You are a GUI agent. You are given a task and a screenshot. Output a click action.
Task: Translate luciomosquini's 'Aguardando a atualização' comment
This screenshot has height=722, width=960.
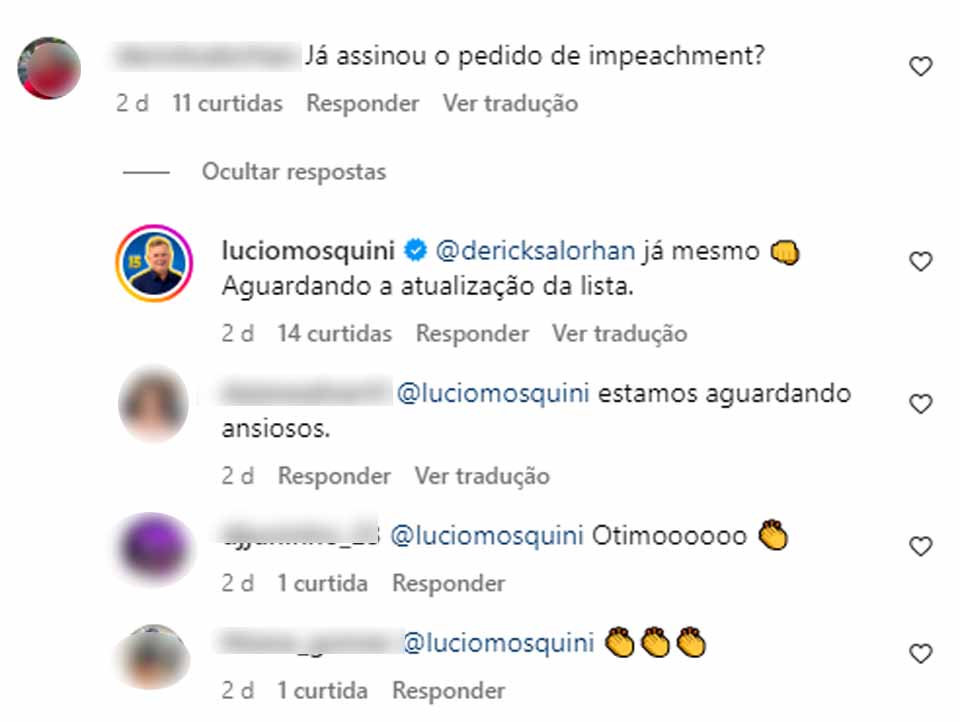pos(620,334)
